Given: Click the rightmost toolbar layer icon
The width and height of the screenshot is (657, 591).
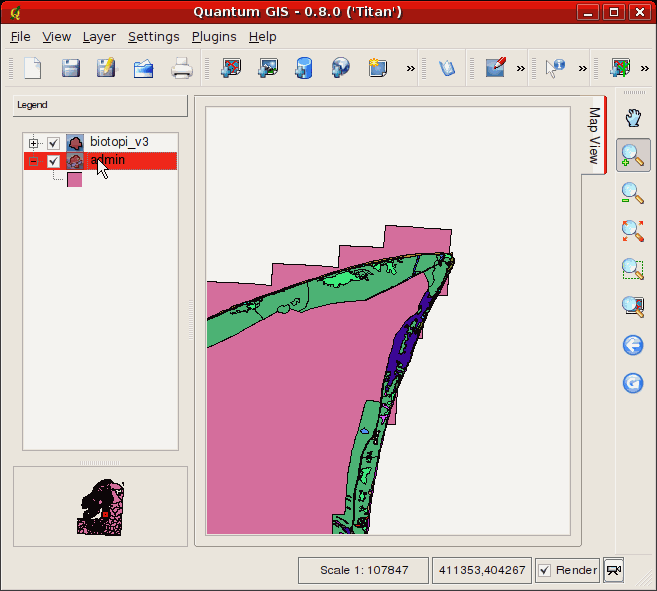Looking at the screenshot, I should tap(620, 68).
